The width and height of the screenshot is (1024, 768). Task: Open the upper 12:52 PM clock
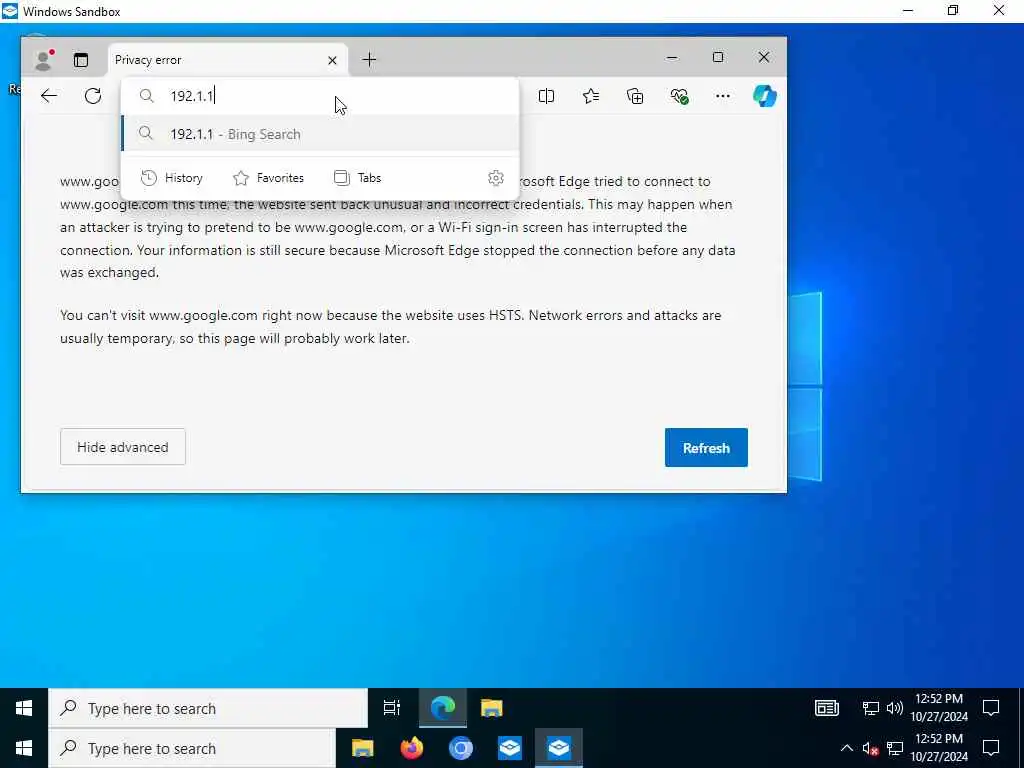tap(939, 707)
